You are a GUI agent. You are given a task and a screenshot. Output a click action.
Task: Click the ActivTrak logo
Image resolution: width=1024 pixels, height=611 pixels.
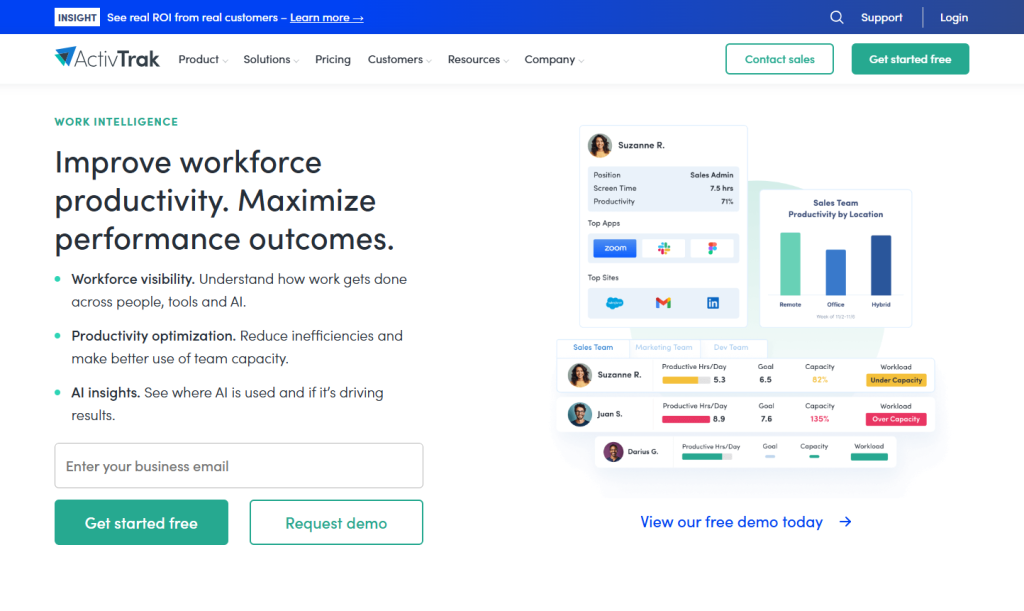click(107, 58)
